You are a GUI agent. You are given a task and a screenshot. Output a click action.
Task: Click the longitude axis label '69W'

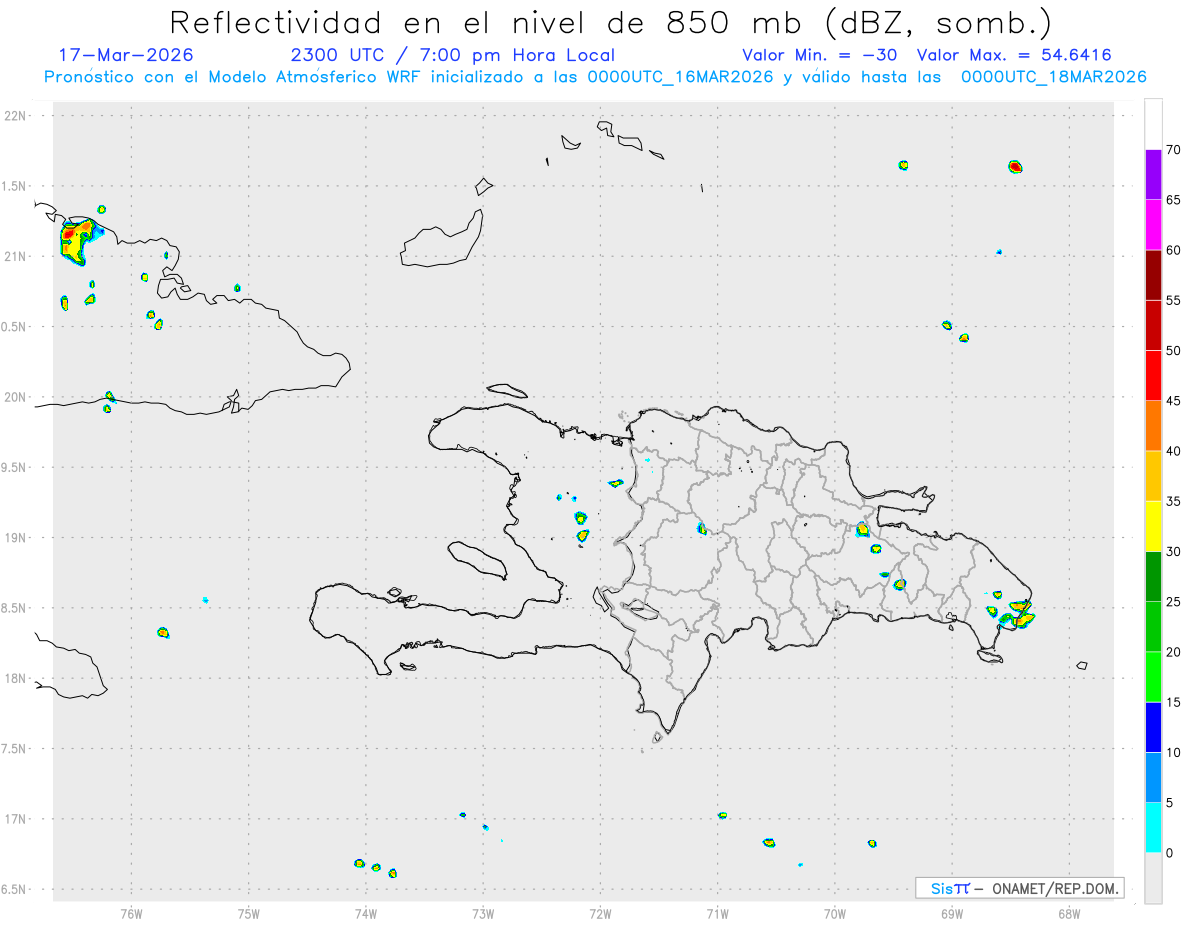coord(952,913)
